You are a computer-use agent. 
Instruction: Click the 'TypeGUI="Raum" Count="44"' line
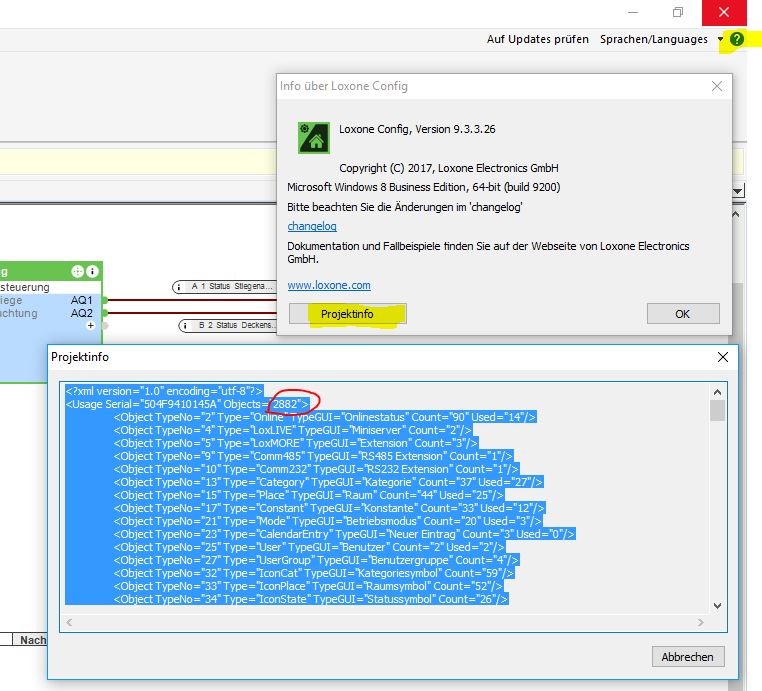(309, 495)
